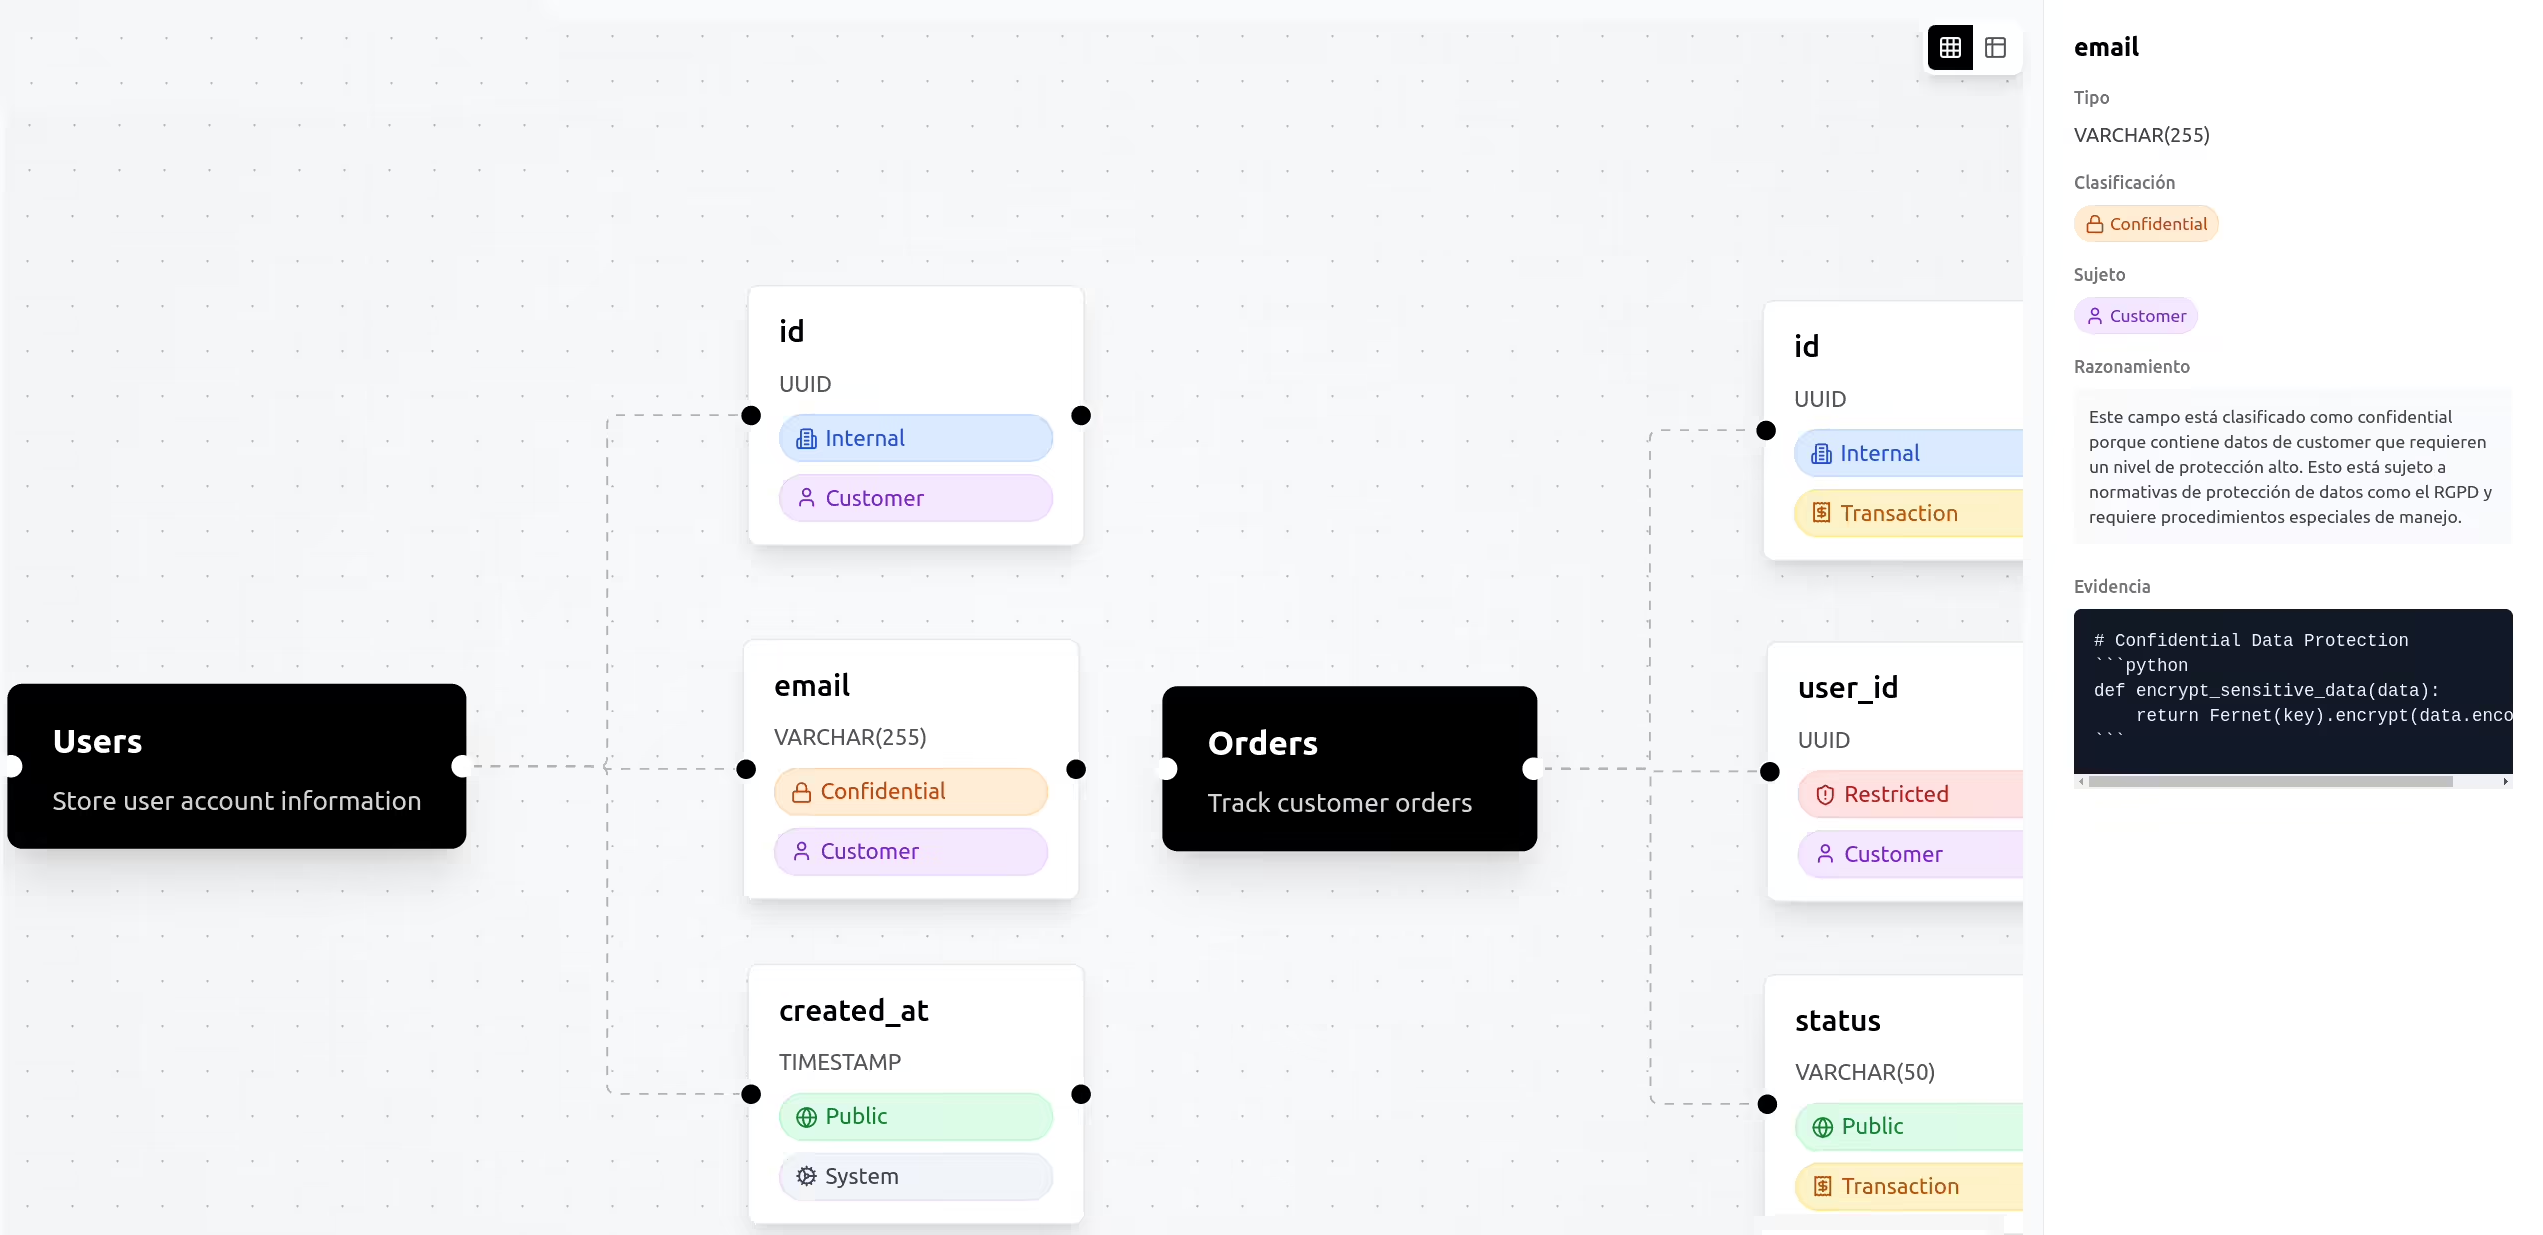Click the shield icon on Restricted badge
Viewport: 2543px width, 1235px height.
[1825, 795]
